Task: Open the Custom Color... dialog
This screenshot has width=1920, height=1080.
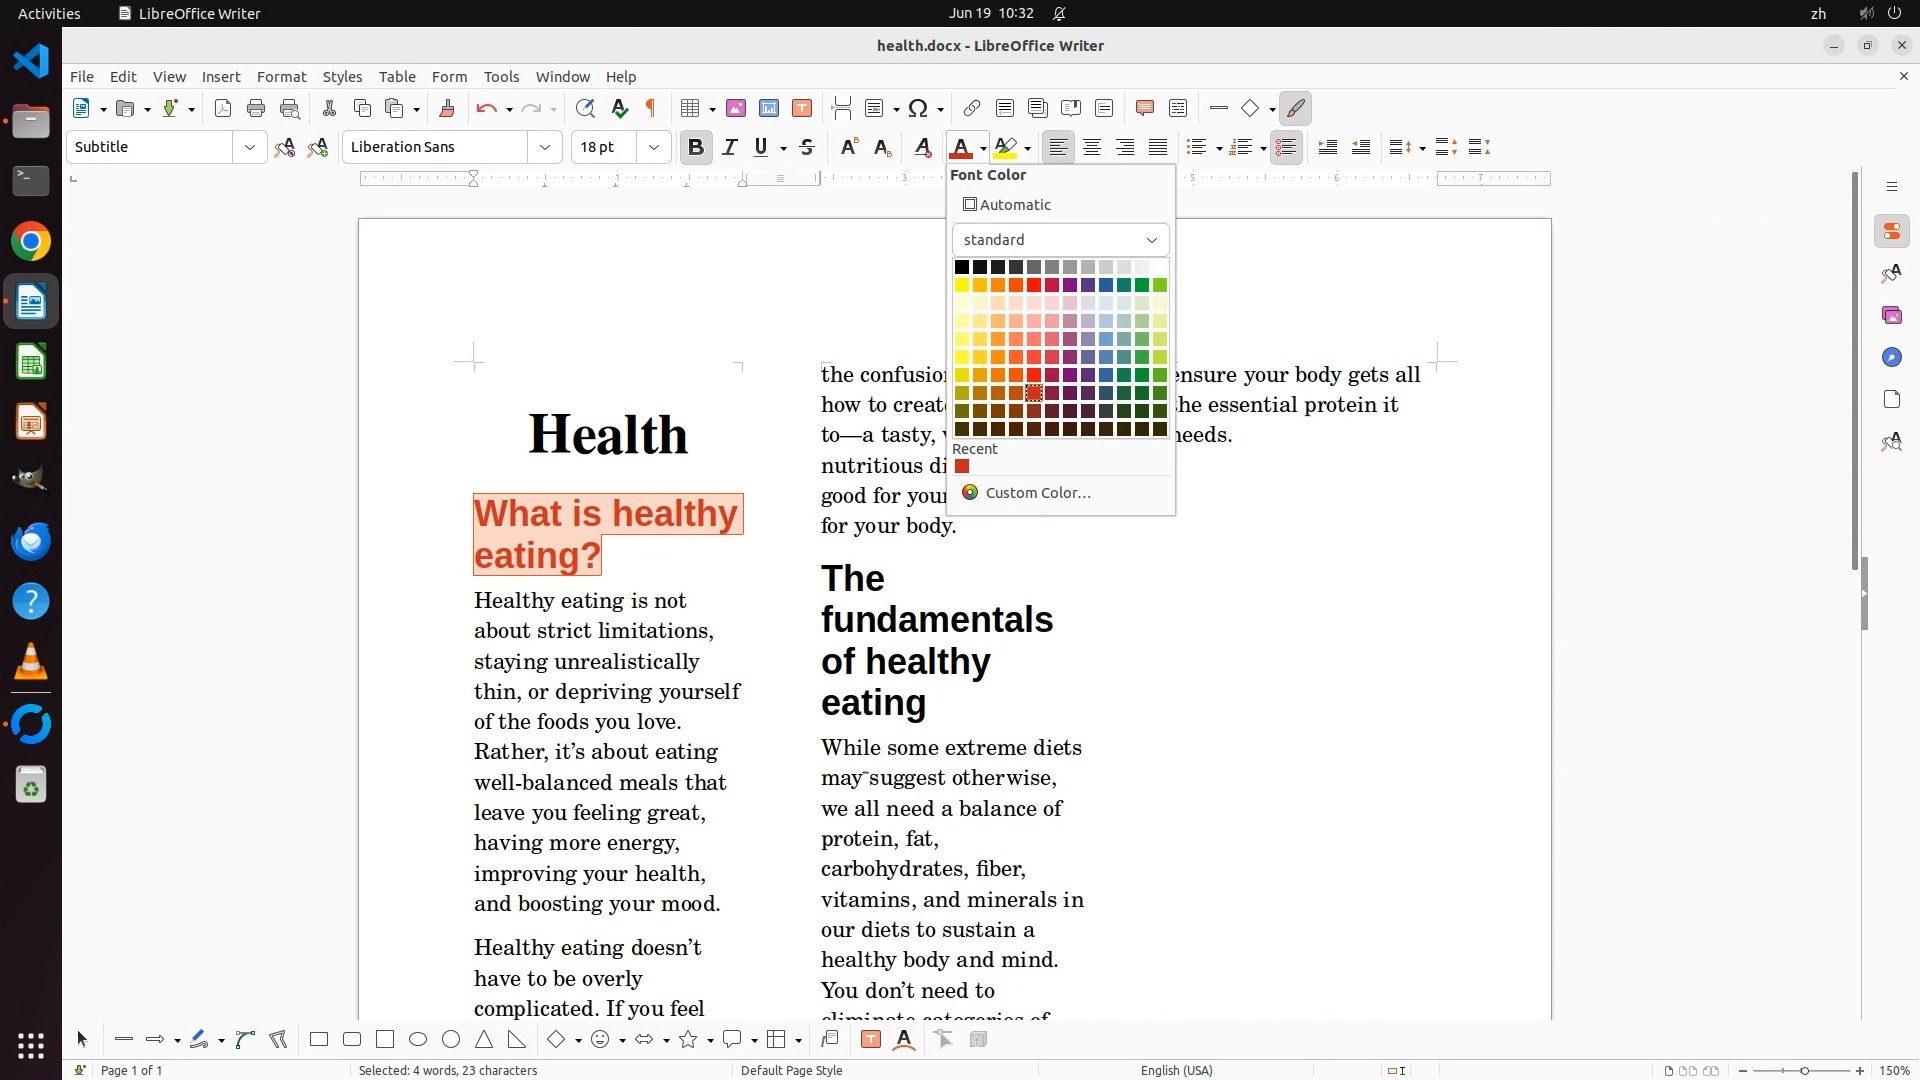Action: pos(1037,493)
